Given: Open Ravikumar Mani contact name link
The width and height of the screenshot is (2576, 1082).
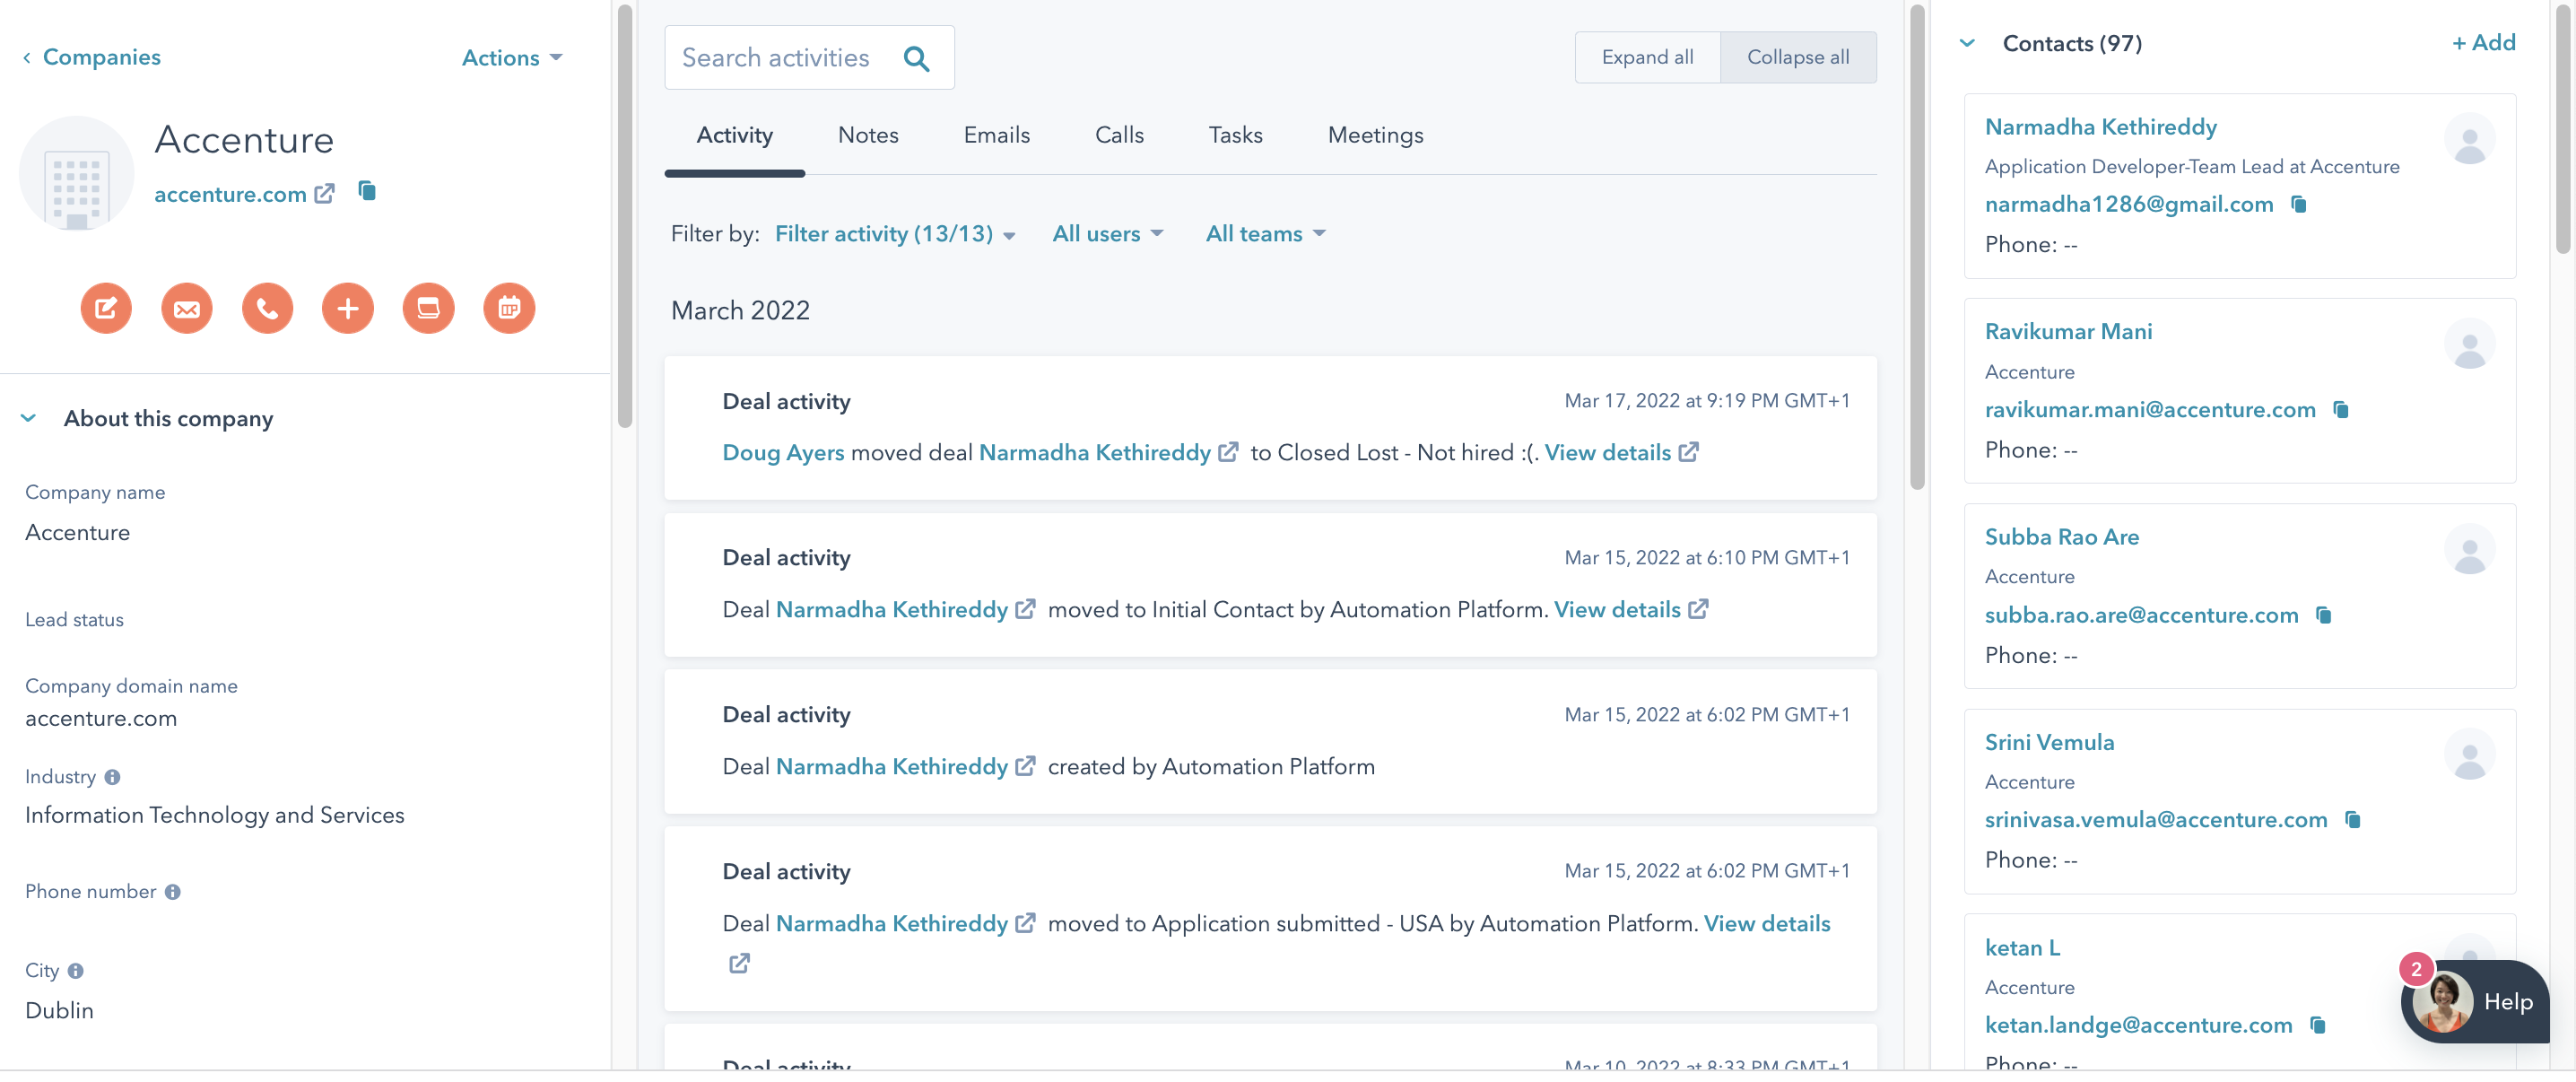Looking at the screenshot, I should [x=2068, y=332].
